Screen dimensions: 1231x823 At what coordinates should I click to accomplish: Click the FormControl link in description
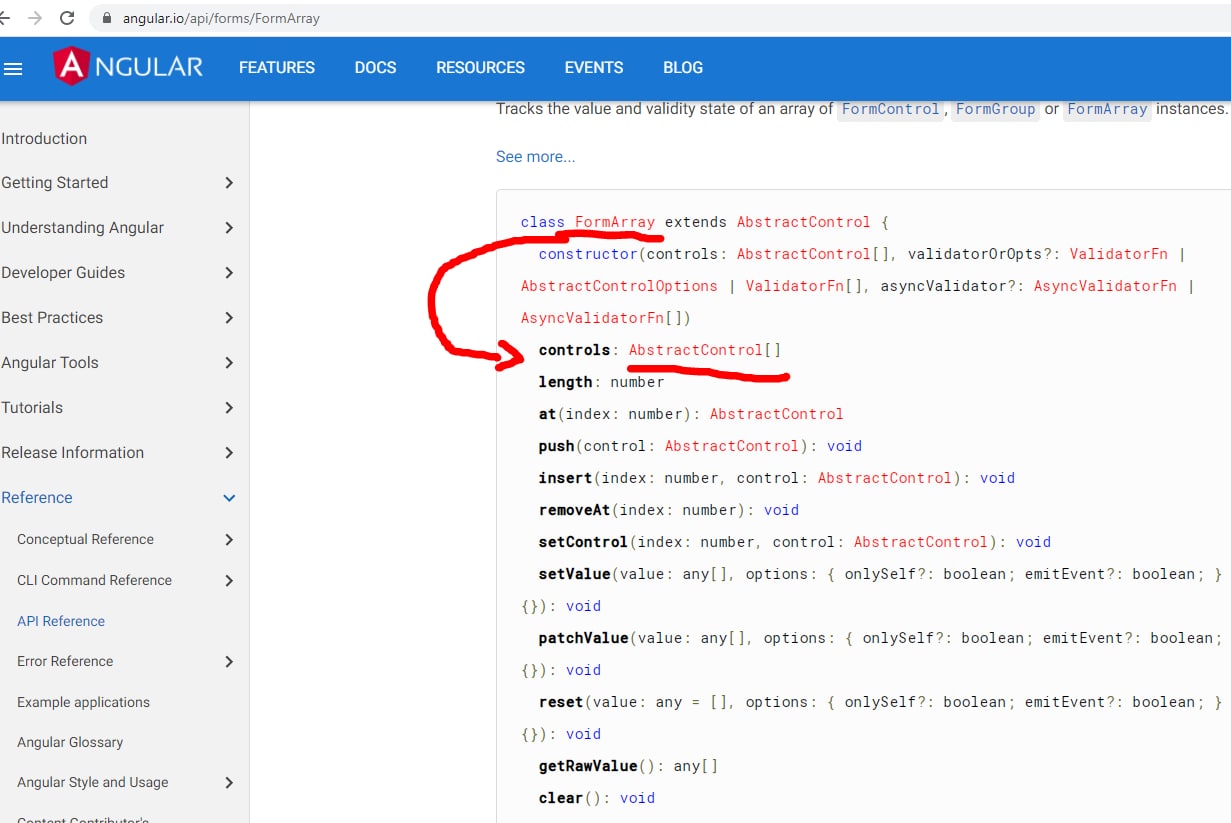click(891, 109)
